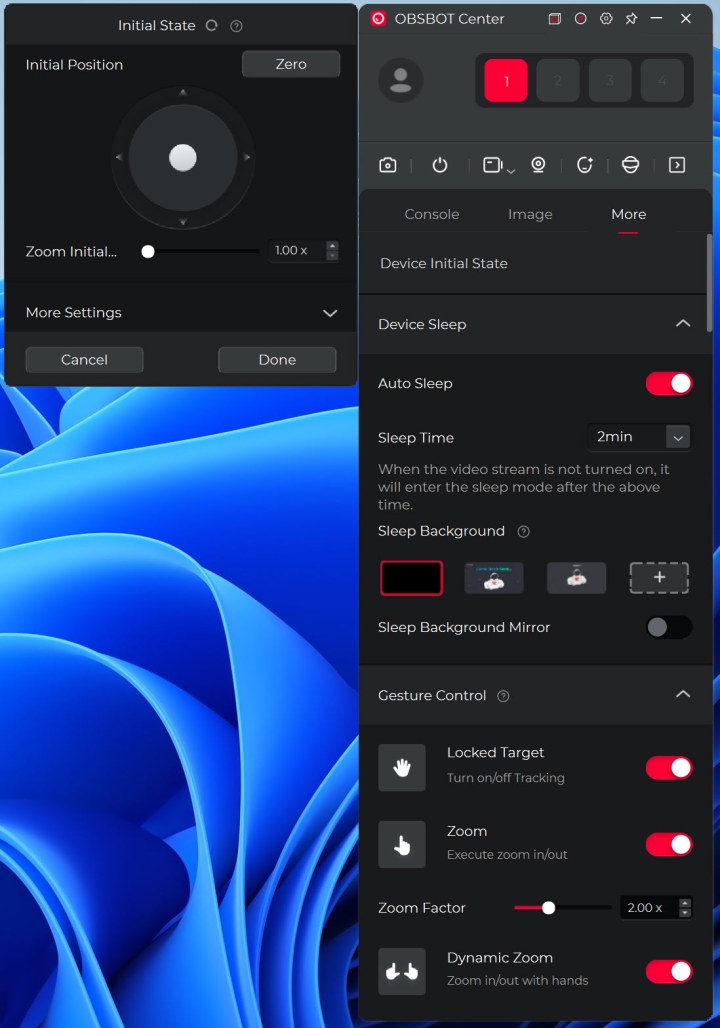Turn off the Auto Sleep toggle
720x1028 pixels.
click(668, 383)
